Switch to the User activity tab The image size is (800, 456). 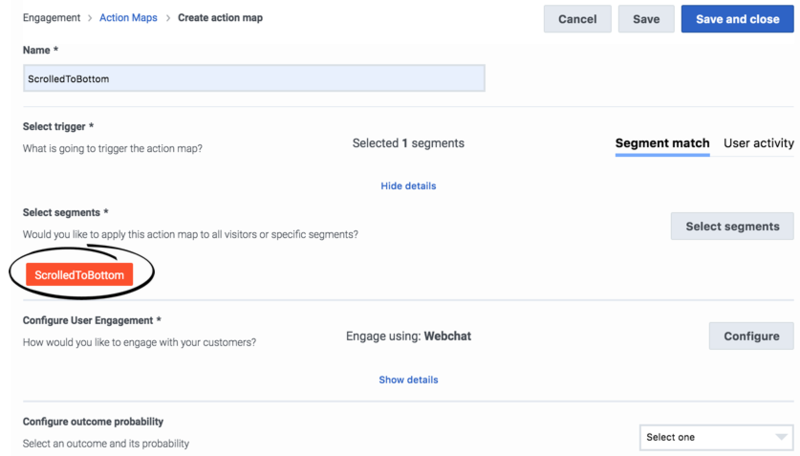(x=759, y=143)
